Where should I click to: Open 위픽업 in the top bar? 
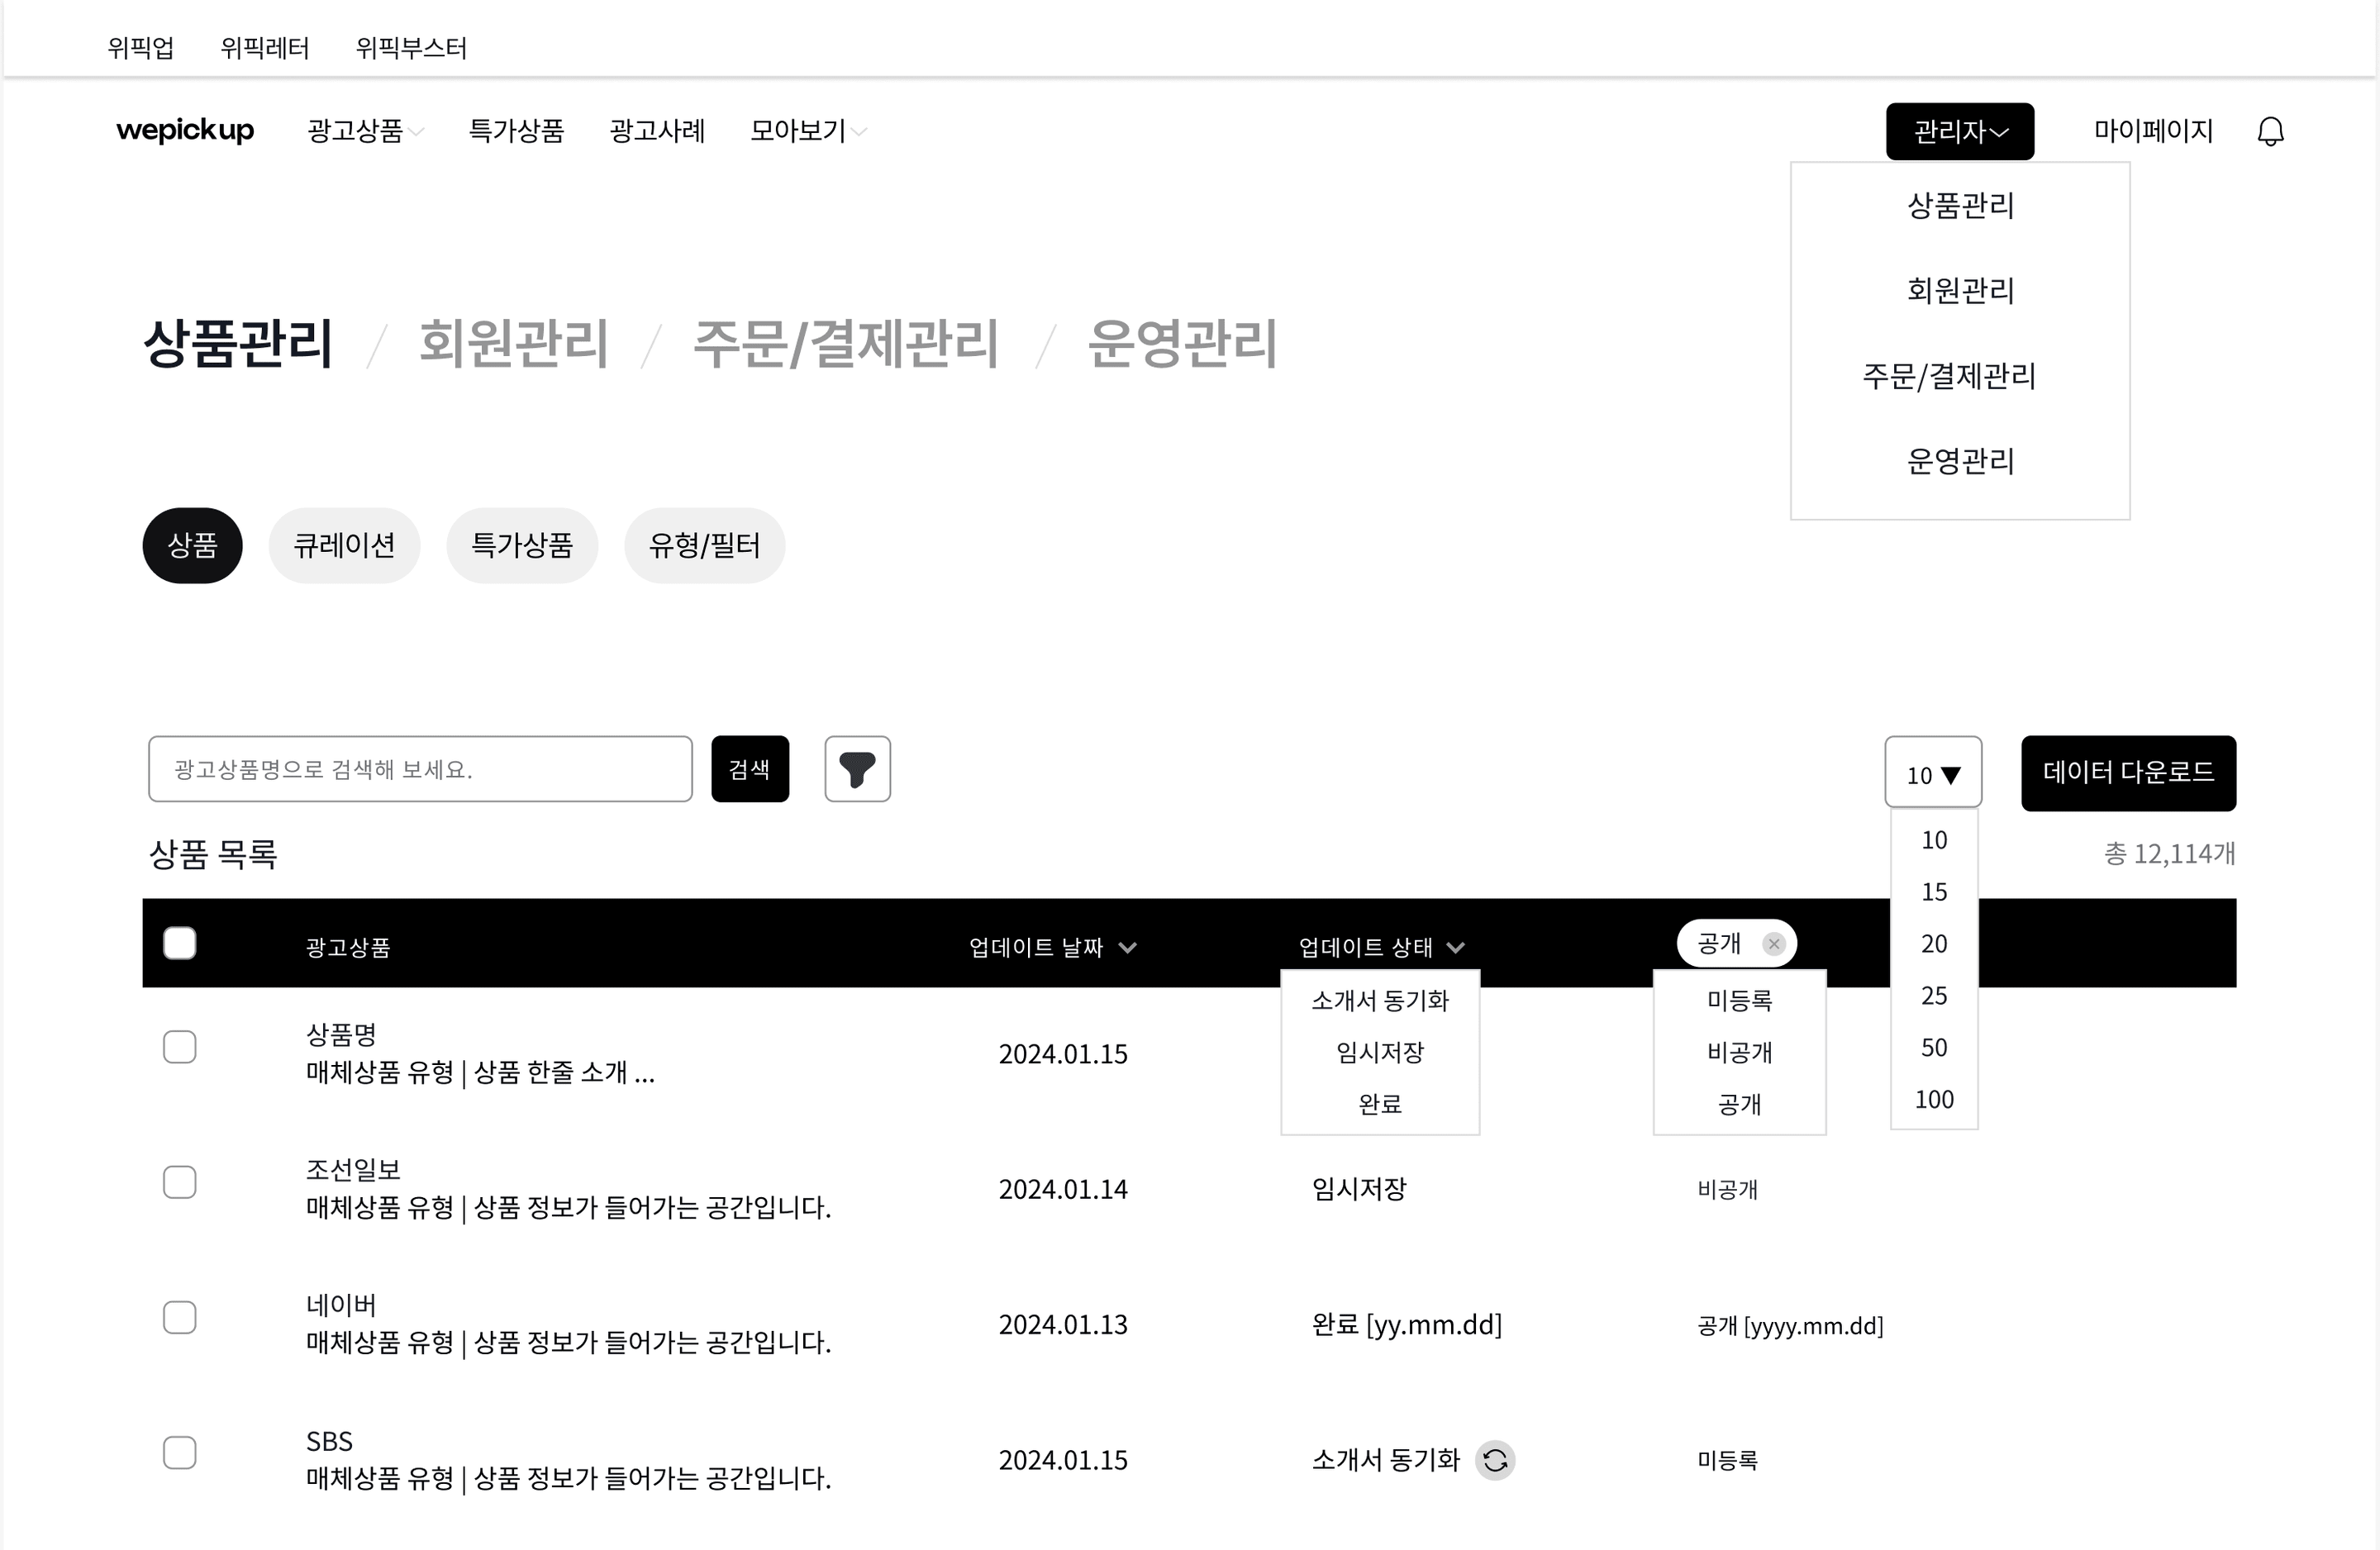coord(141,48)
